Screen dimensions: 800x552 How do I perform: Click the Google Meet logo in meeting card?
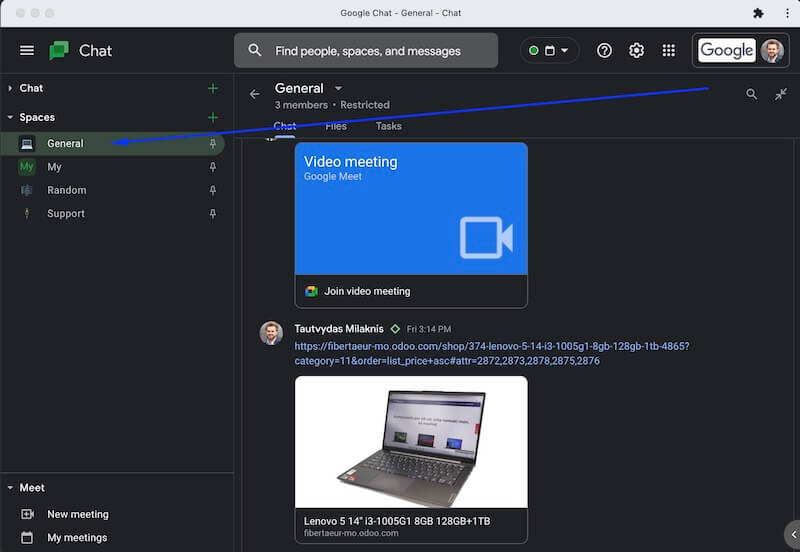click(311, 291)
